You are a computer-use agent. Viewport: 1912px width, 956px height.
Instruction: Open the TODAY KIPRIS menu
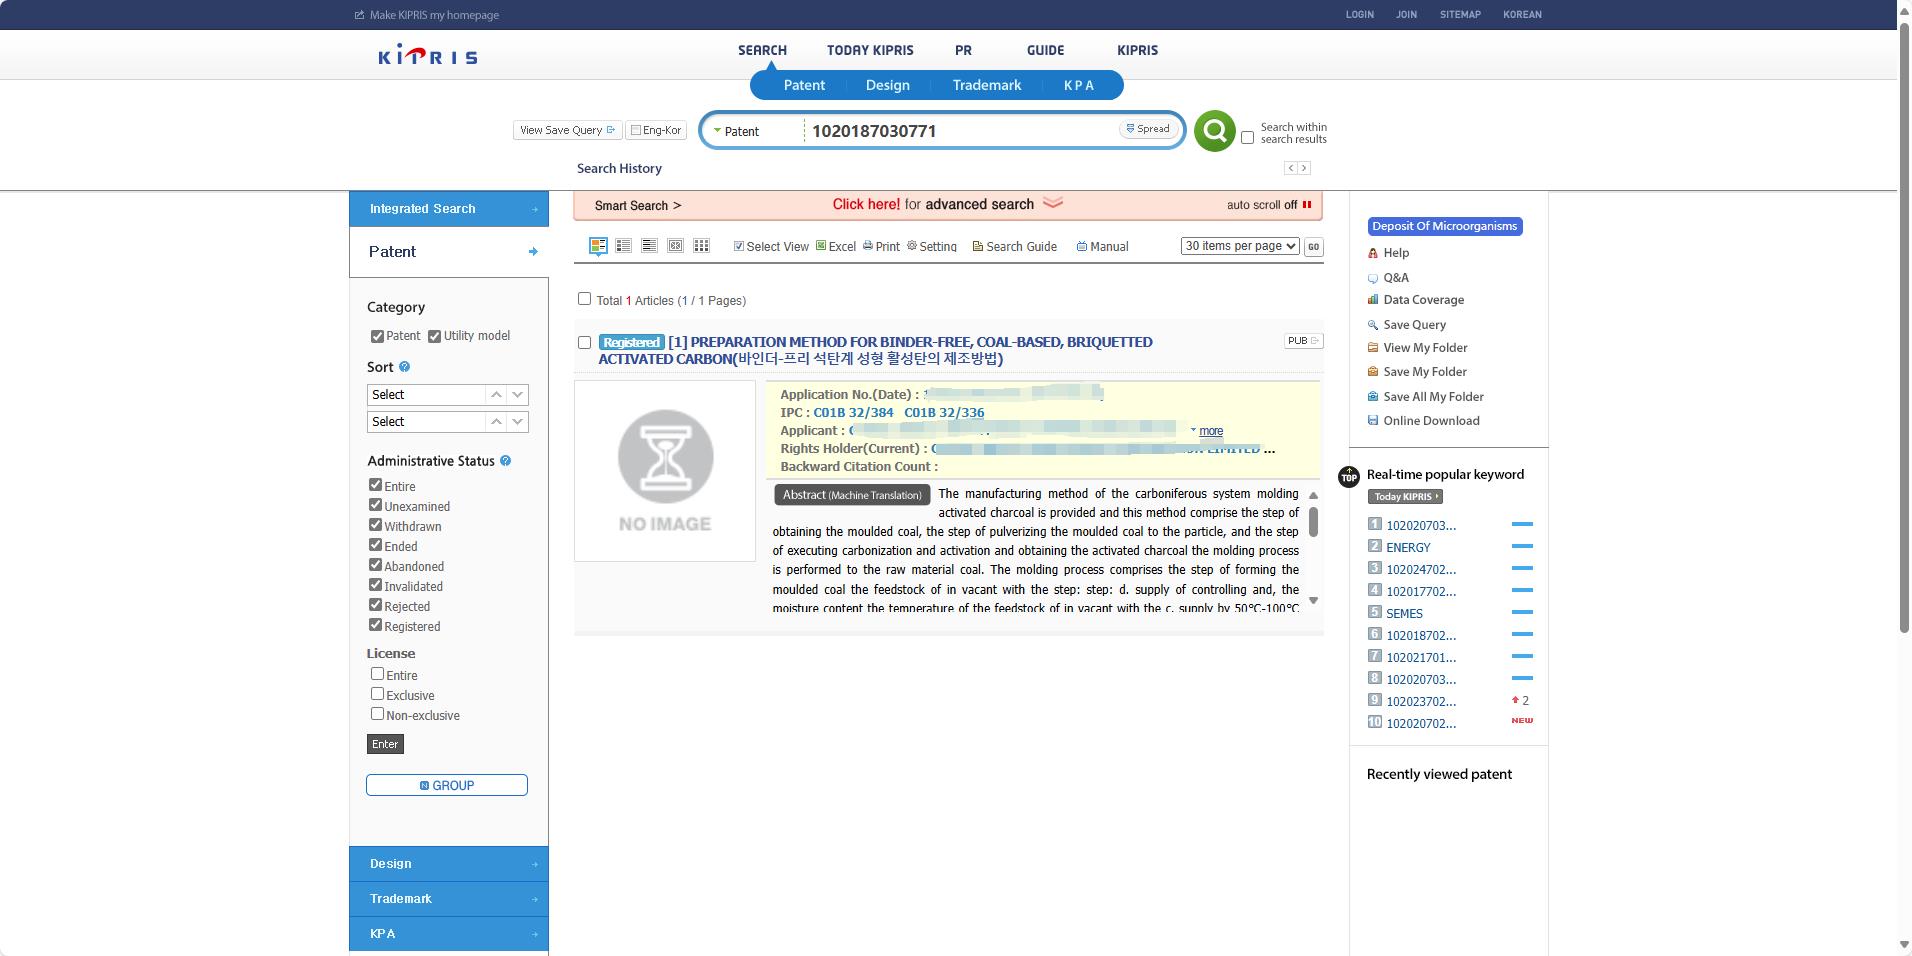(870, 50)
